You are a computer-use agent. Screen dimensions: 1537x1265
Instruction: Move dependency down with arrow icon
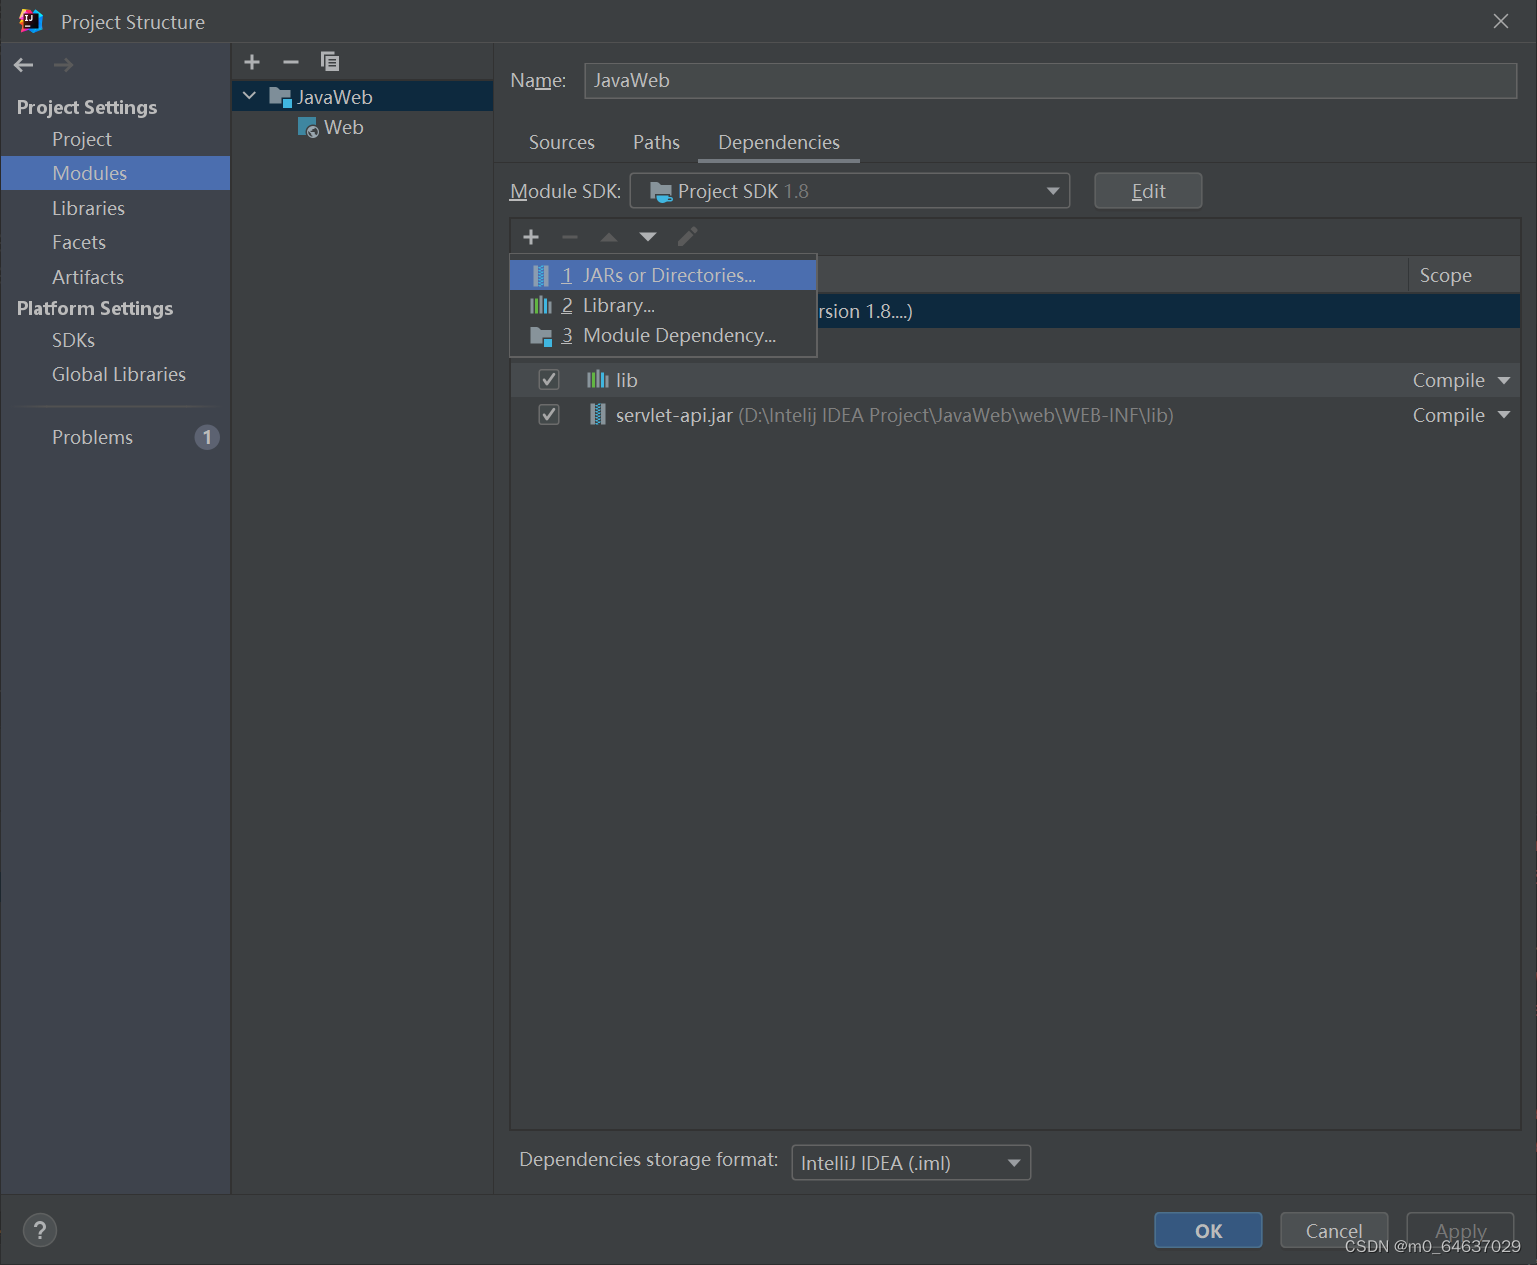[648, 237]
